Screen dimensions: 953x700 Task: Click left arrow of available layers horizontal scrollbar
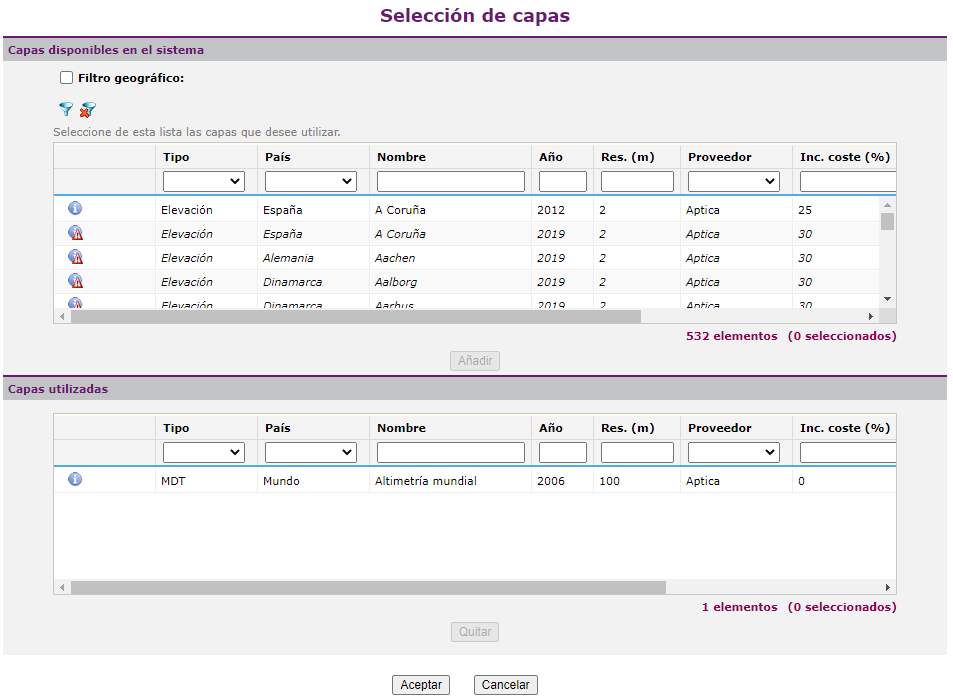(x=62, y=317)
